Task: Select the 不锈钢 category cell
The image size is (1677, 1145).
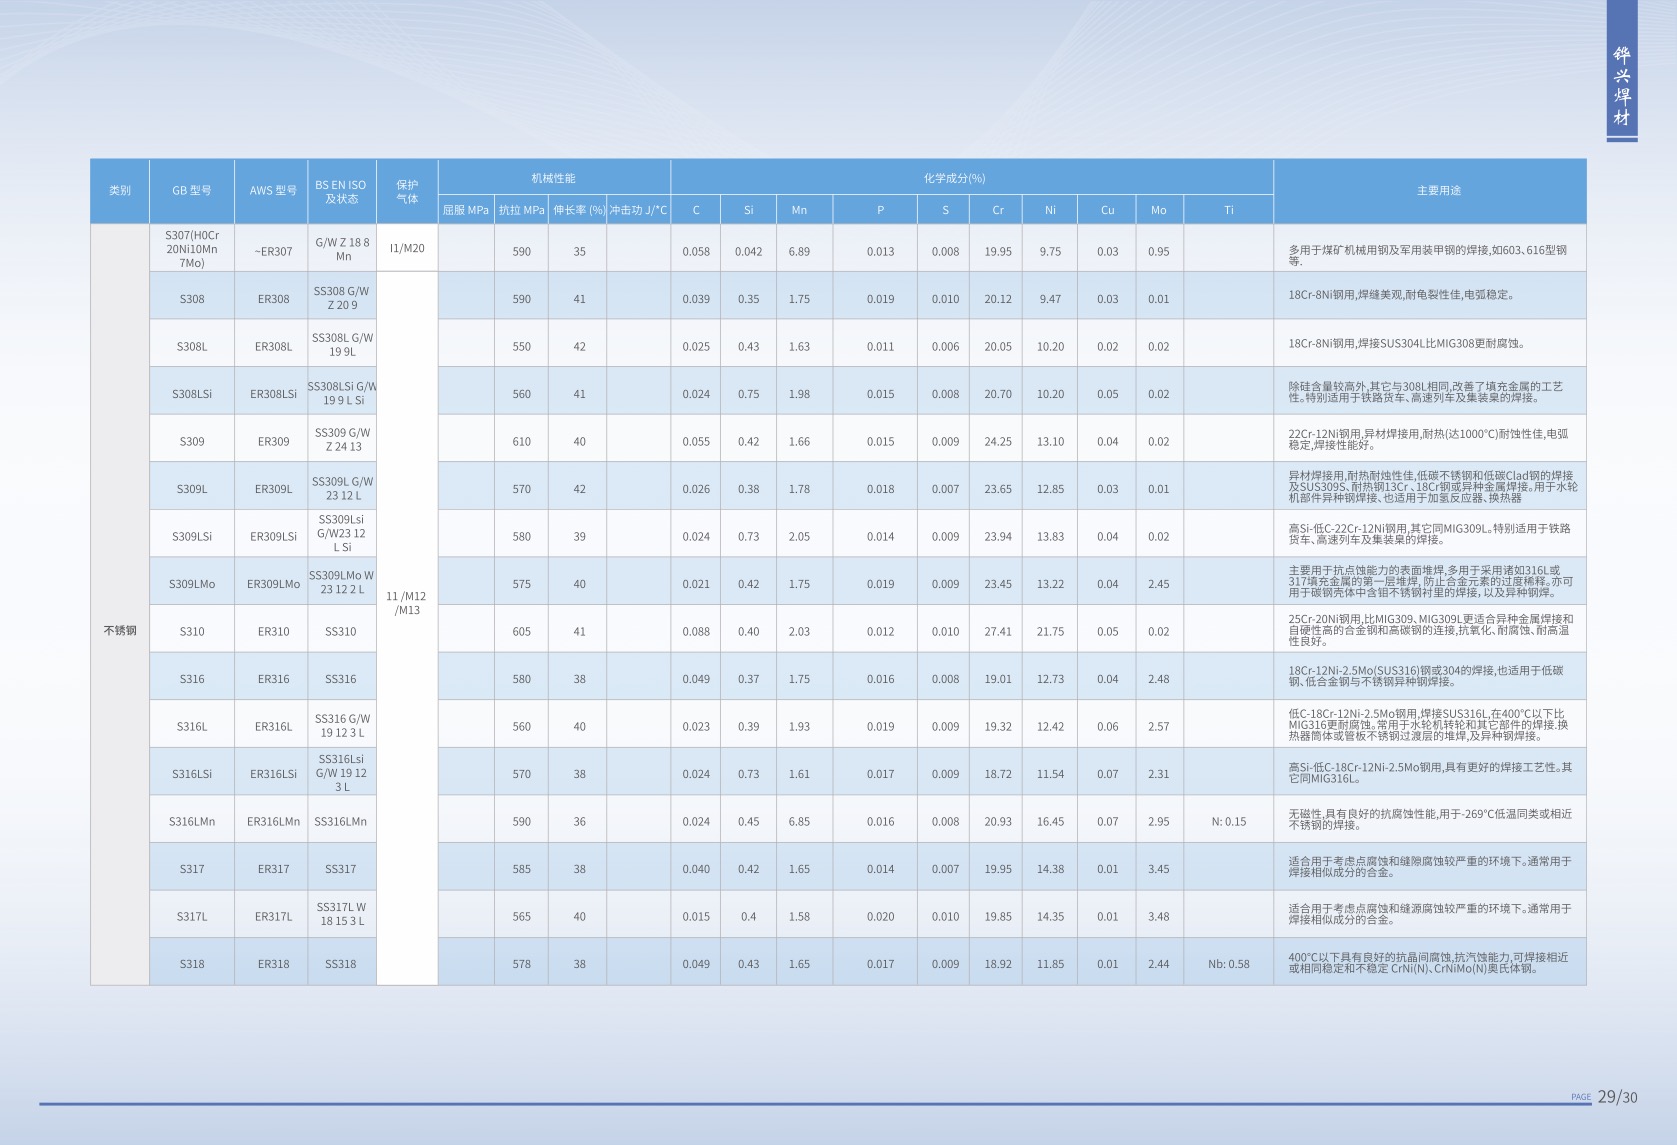Action: [x=120, y=631]
